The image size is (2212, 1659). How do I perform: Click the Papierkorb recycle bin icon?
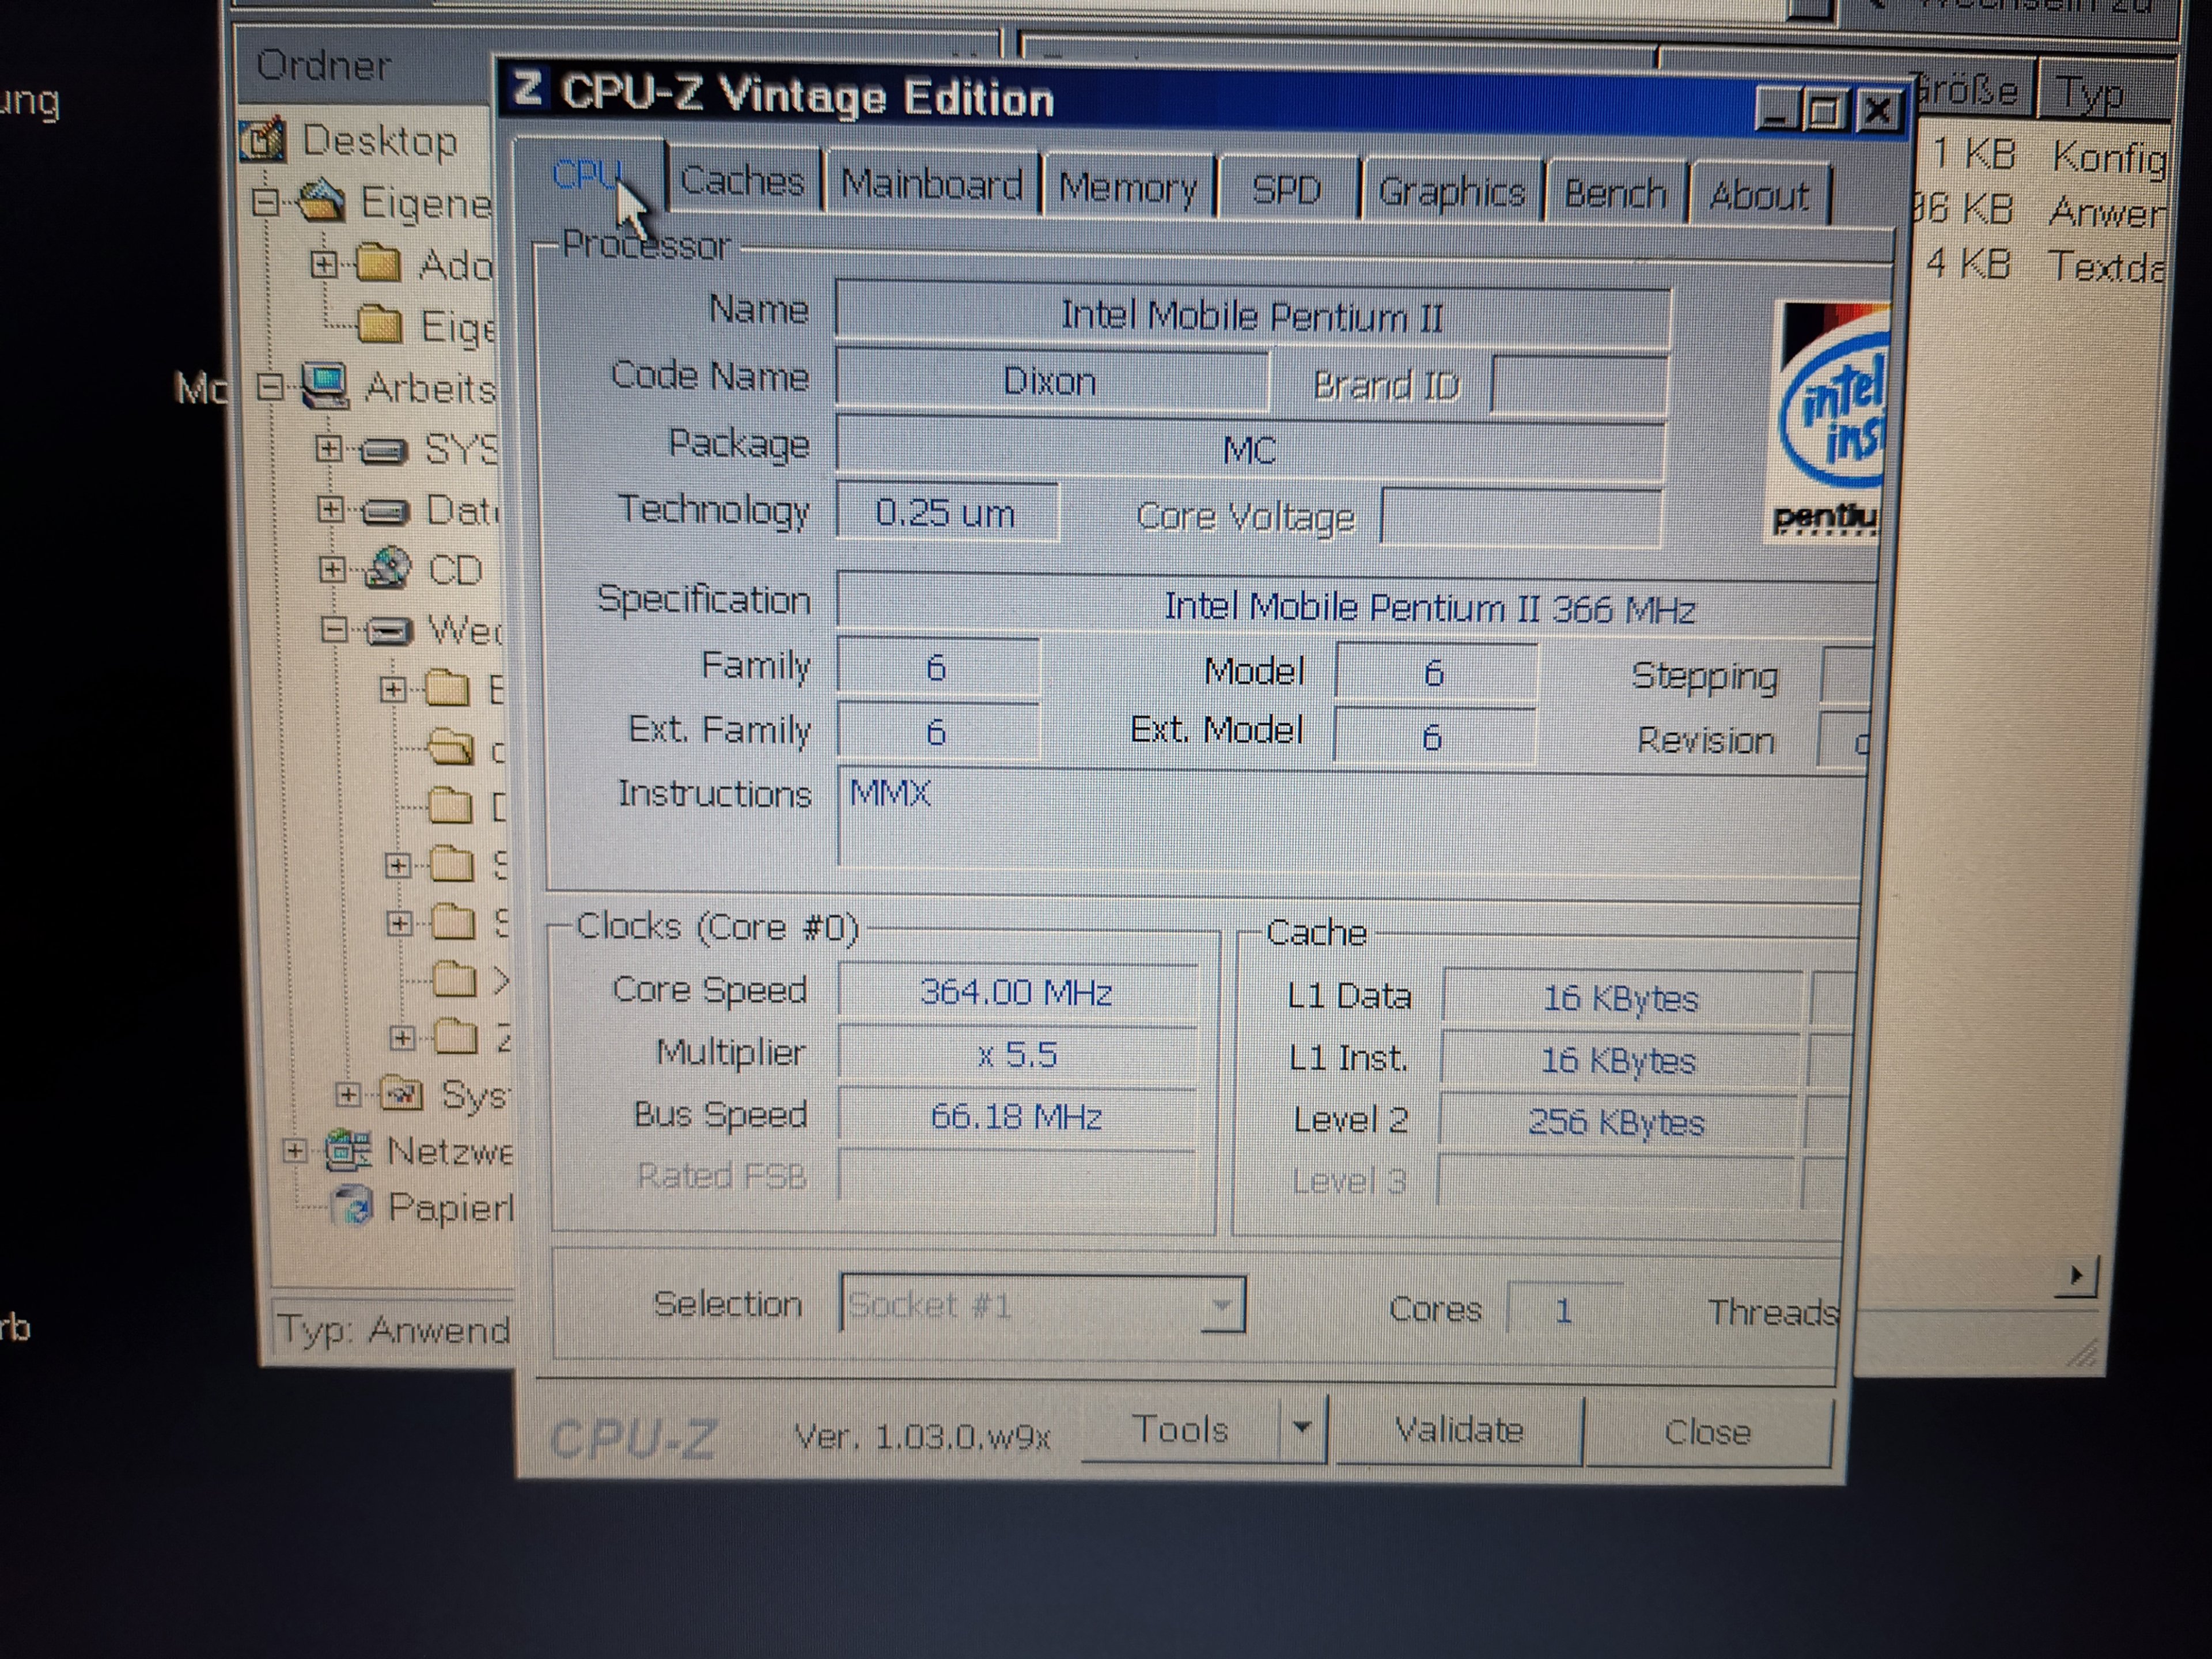coord(353,1206)
